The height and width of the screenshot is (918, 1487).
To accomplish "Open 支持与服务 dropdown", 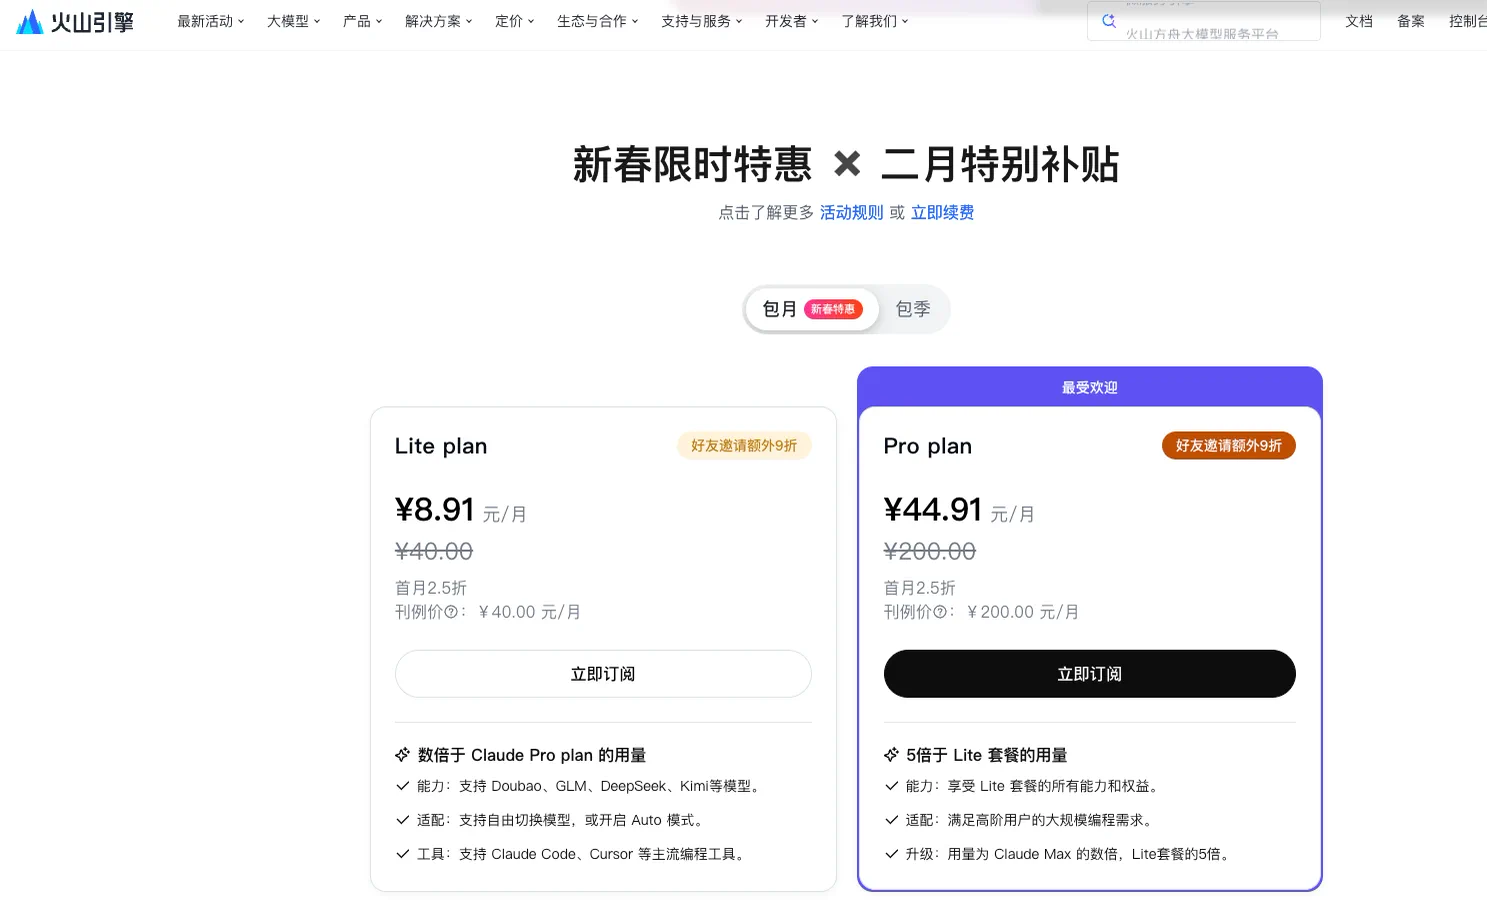I will (x=702, y=21).
